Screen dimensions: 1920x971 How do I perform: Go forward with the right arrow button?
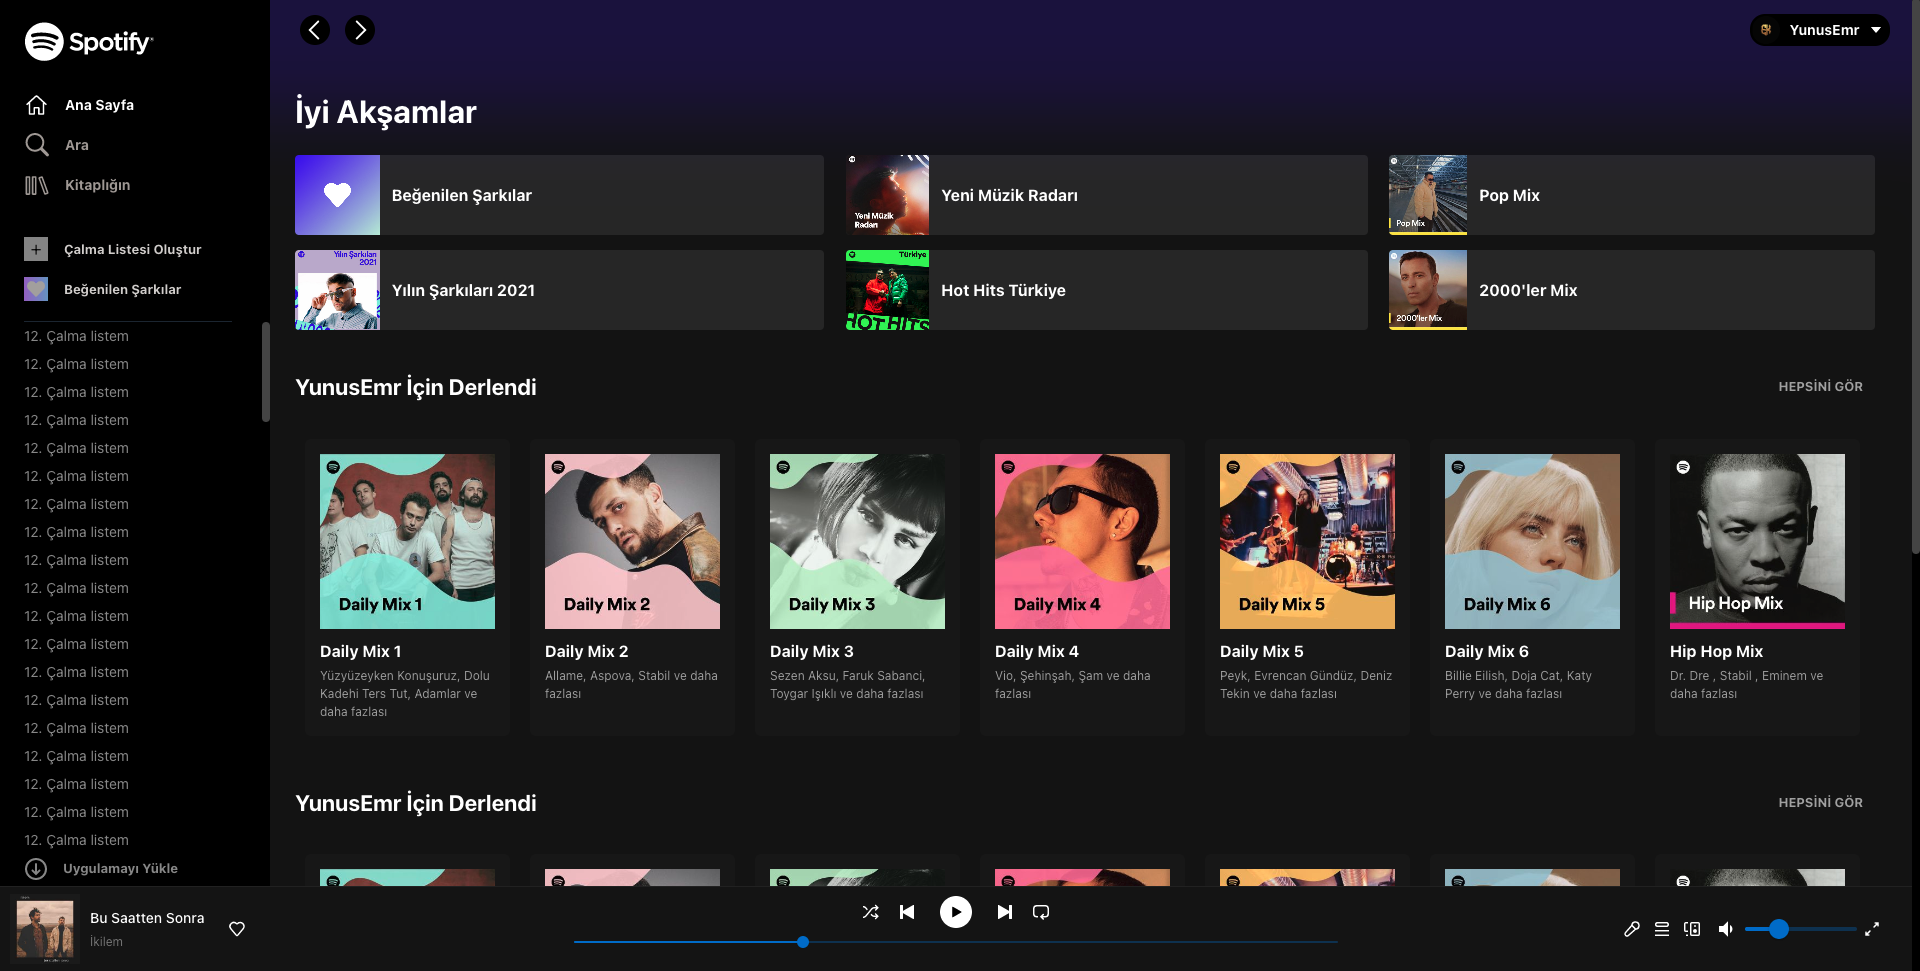click(x=360, y=30)
